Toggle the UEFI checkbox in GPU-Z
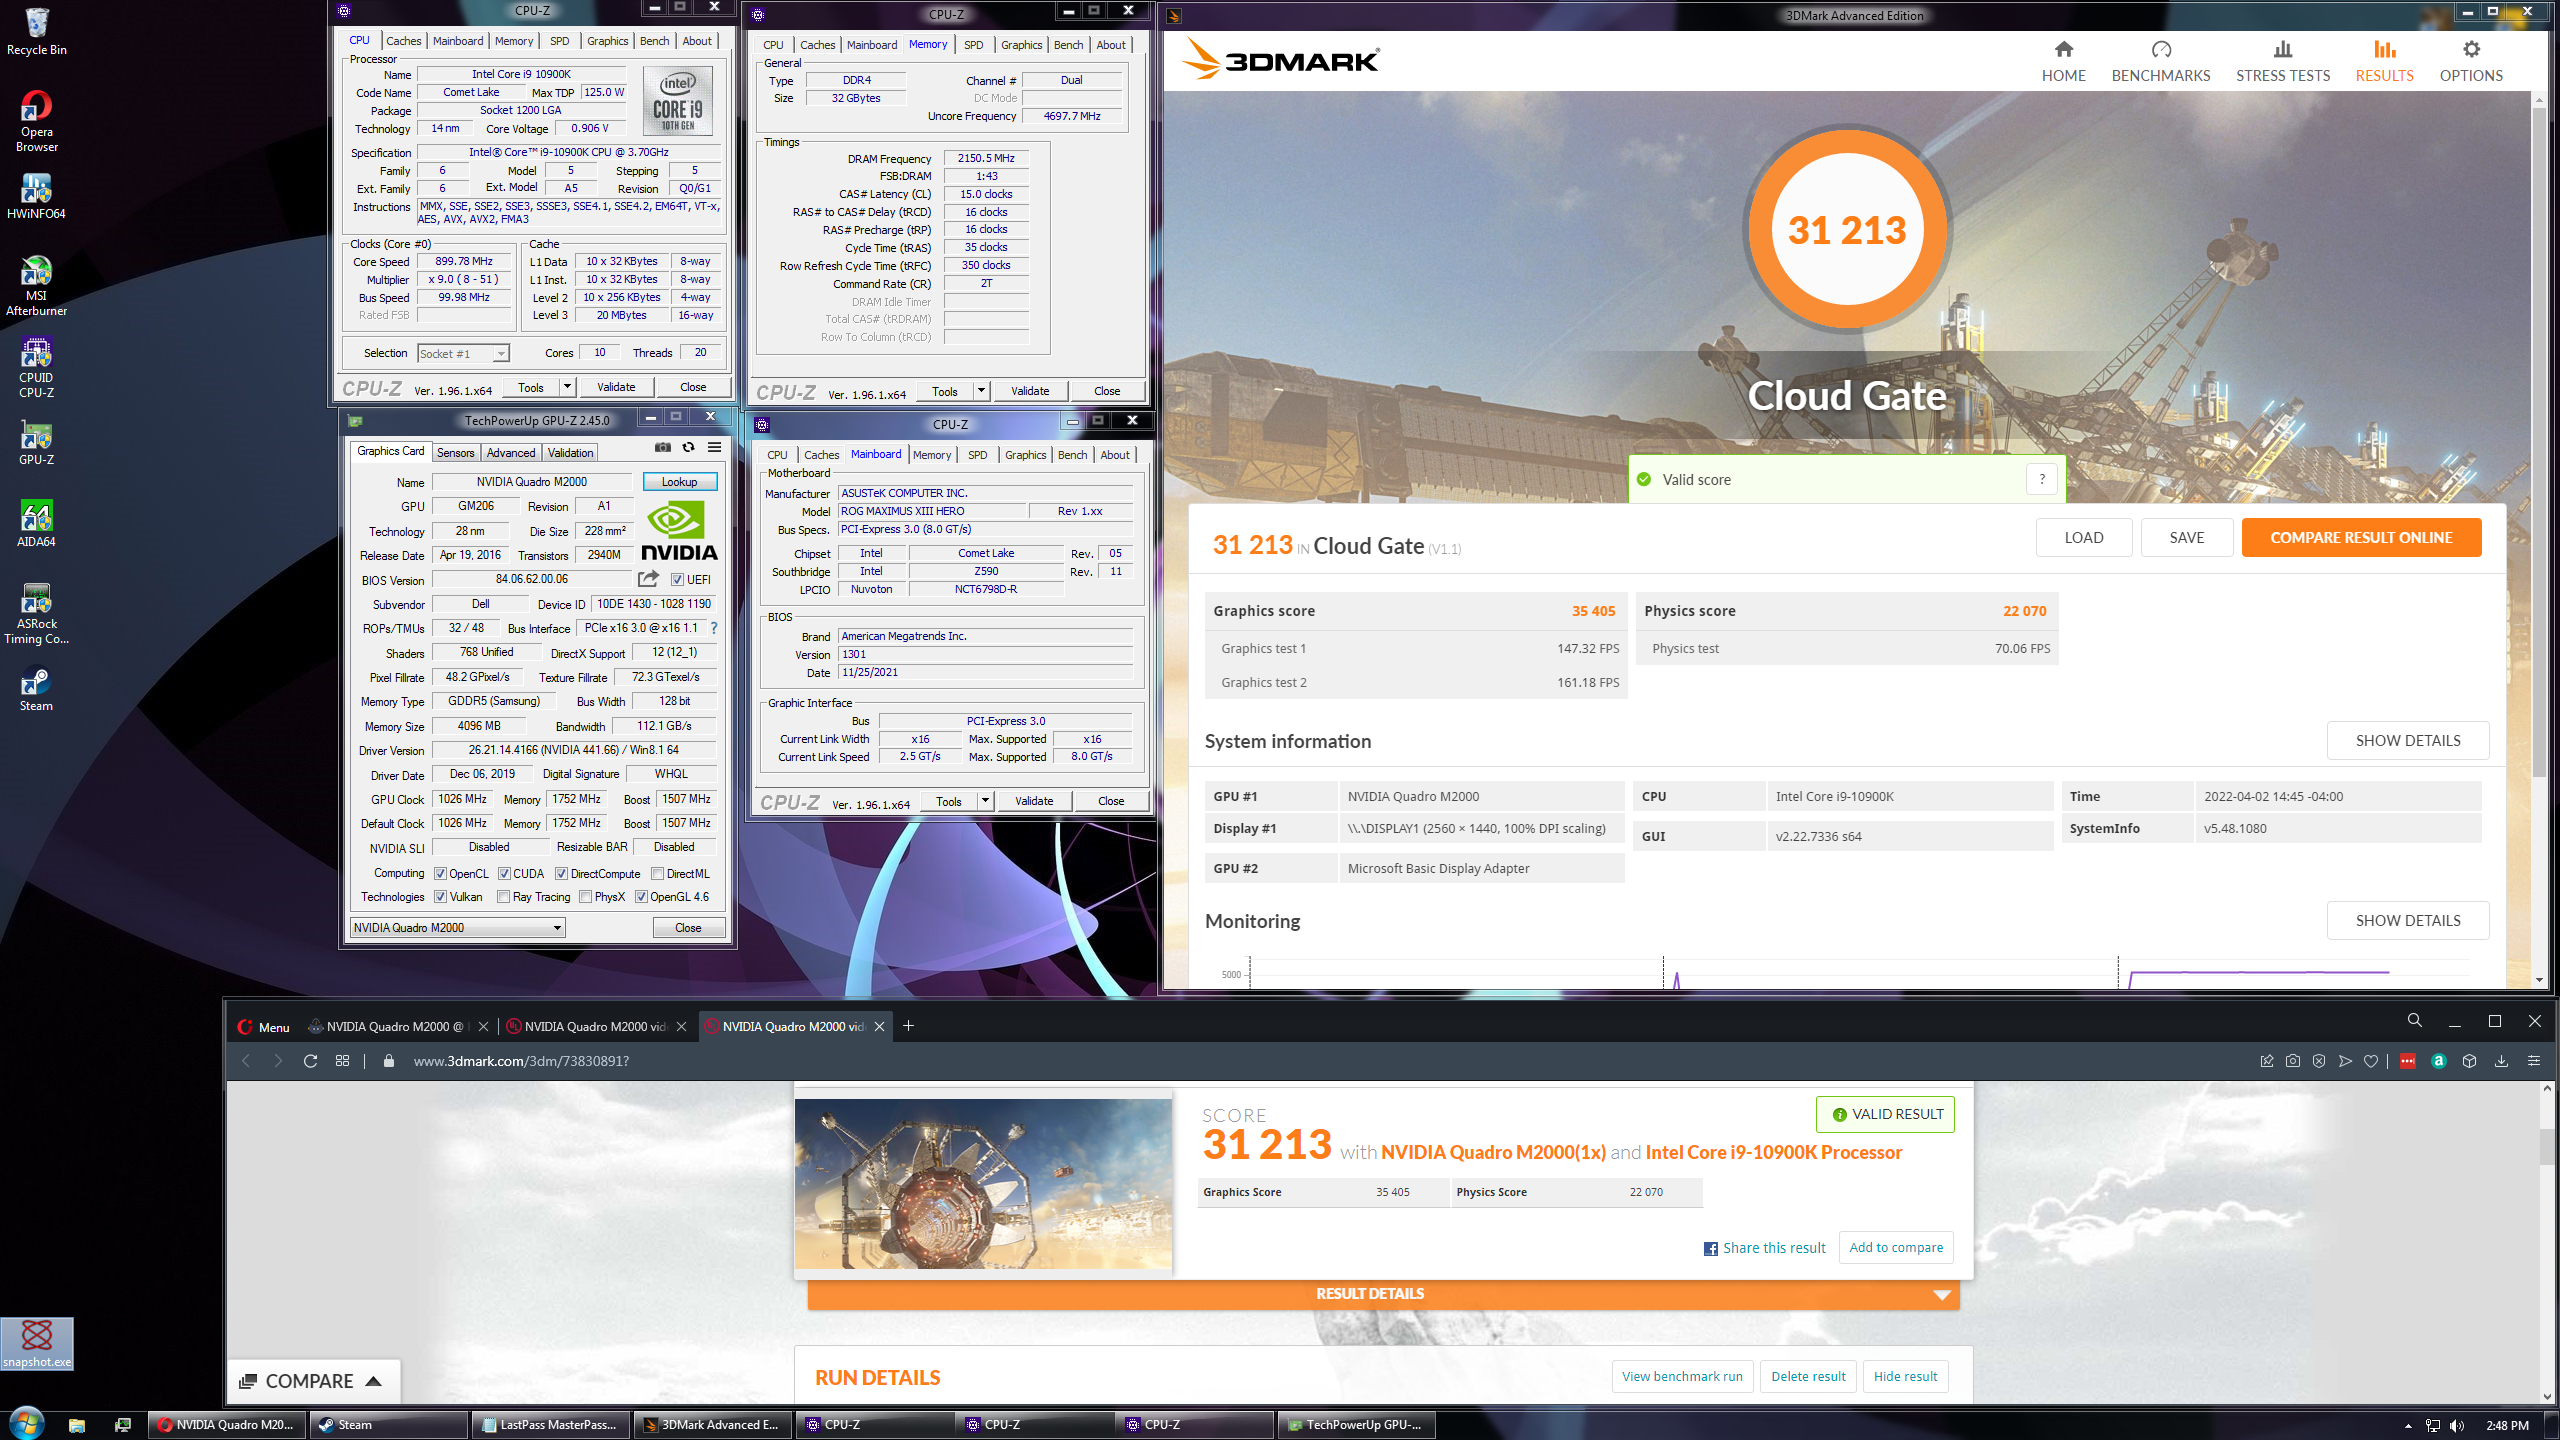Screen dimensions: 2560x1440 point(677,580)
